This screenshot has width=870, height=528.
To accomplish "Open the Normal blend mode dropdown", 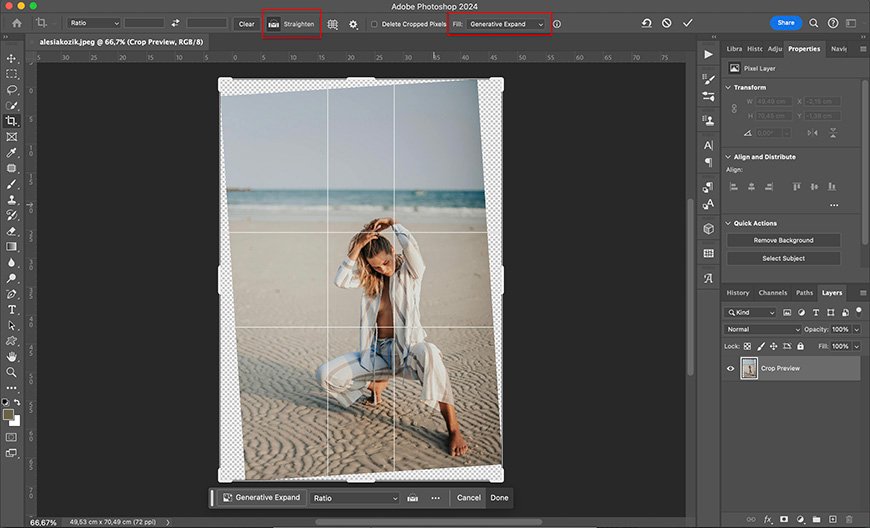I will 763,329.
